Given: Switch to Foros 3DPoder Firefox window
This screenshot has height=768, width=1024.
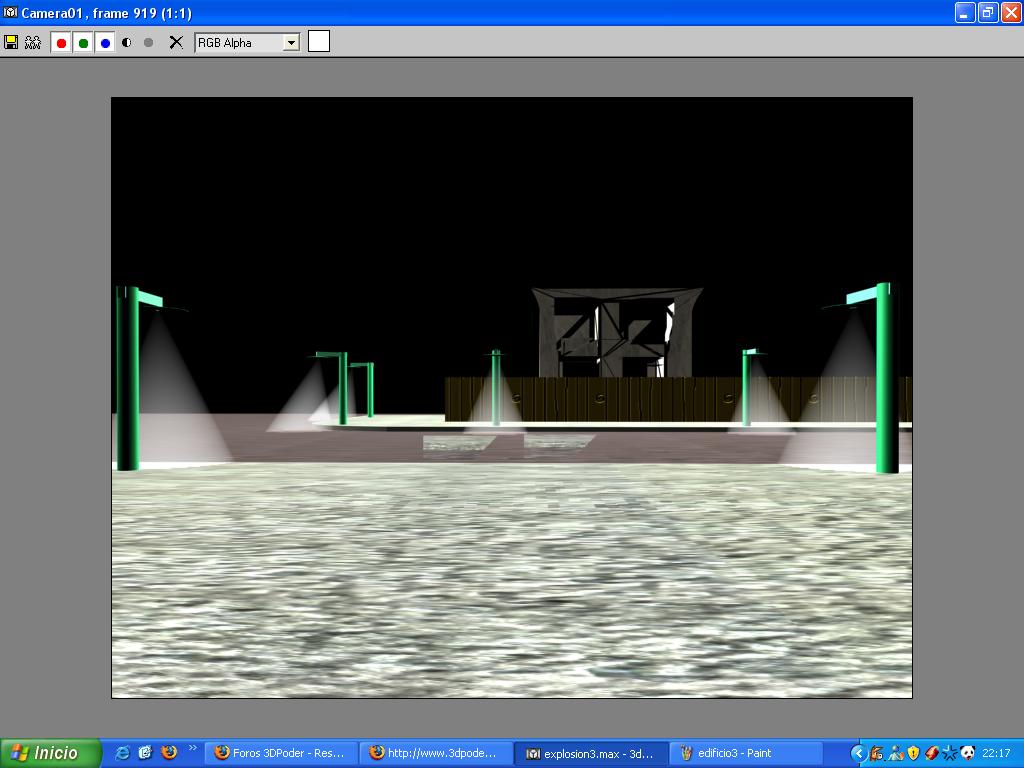Looking at the screenshot, I should coord(281,753).
